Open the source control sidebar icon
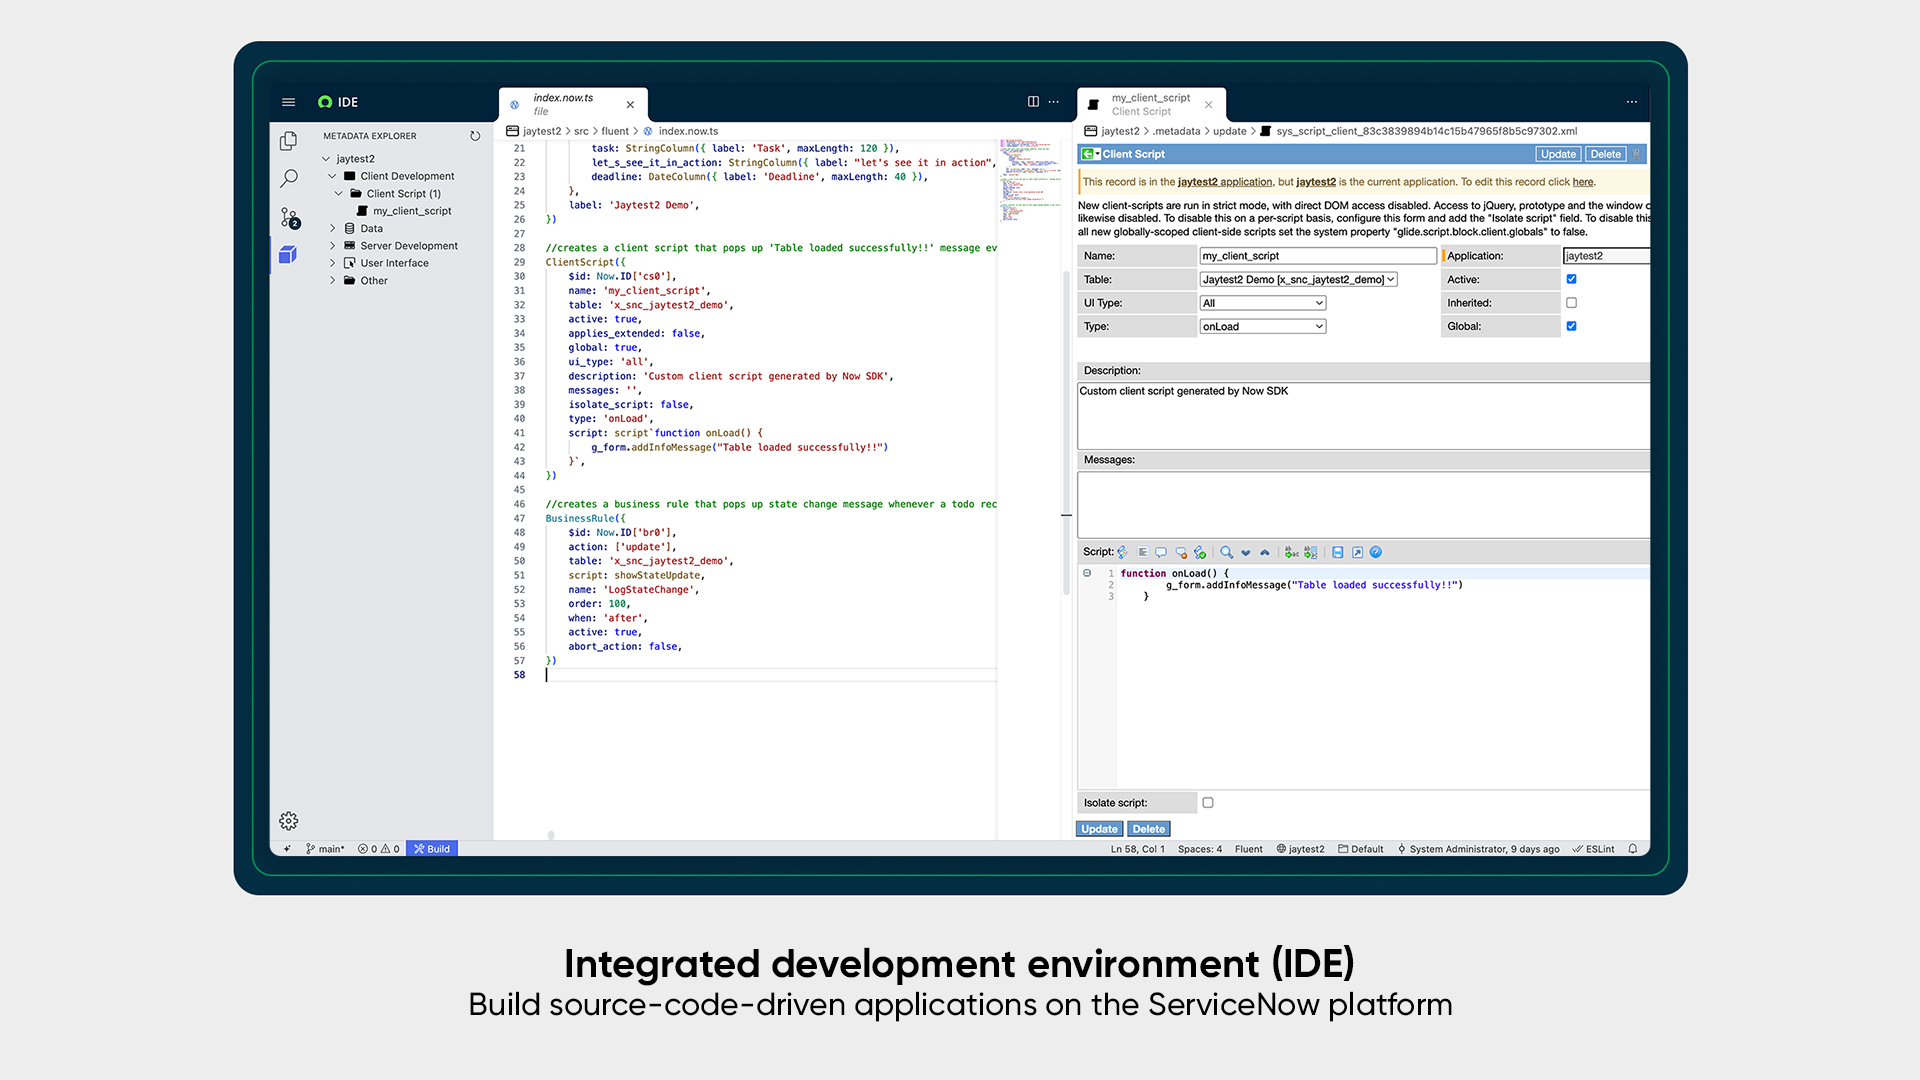1920x1080 pixels. pyautogui.click(x=289, y=217)
